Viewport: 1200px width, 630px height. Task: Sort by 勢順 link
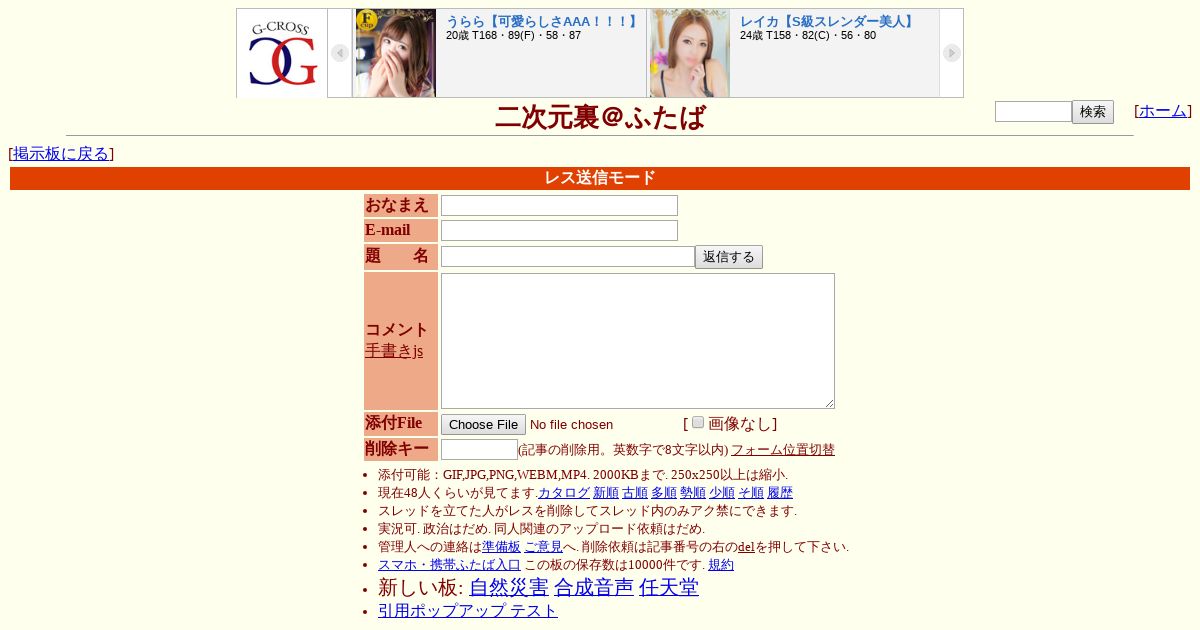[693, 493]
